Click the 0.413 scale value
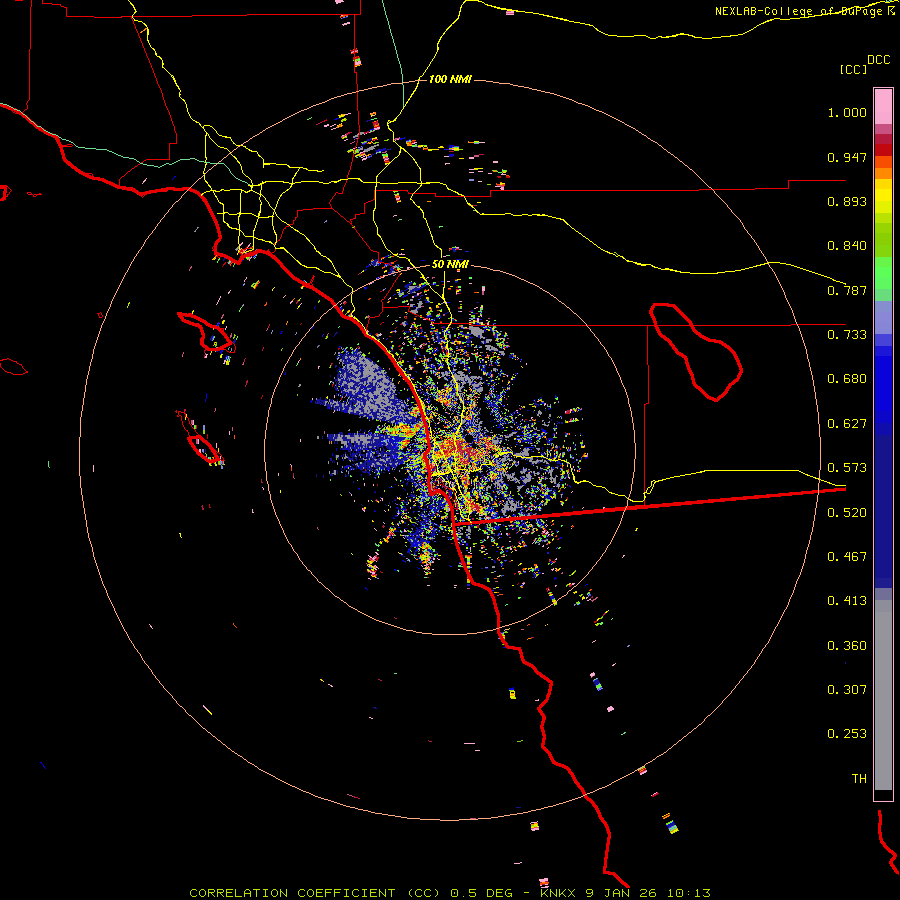 tap(847, 601)
